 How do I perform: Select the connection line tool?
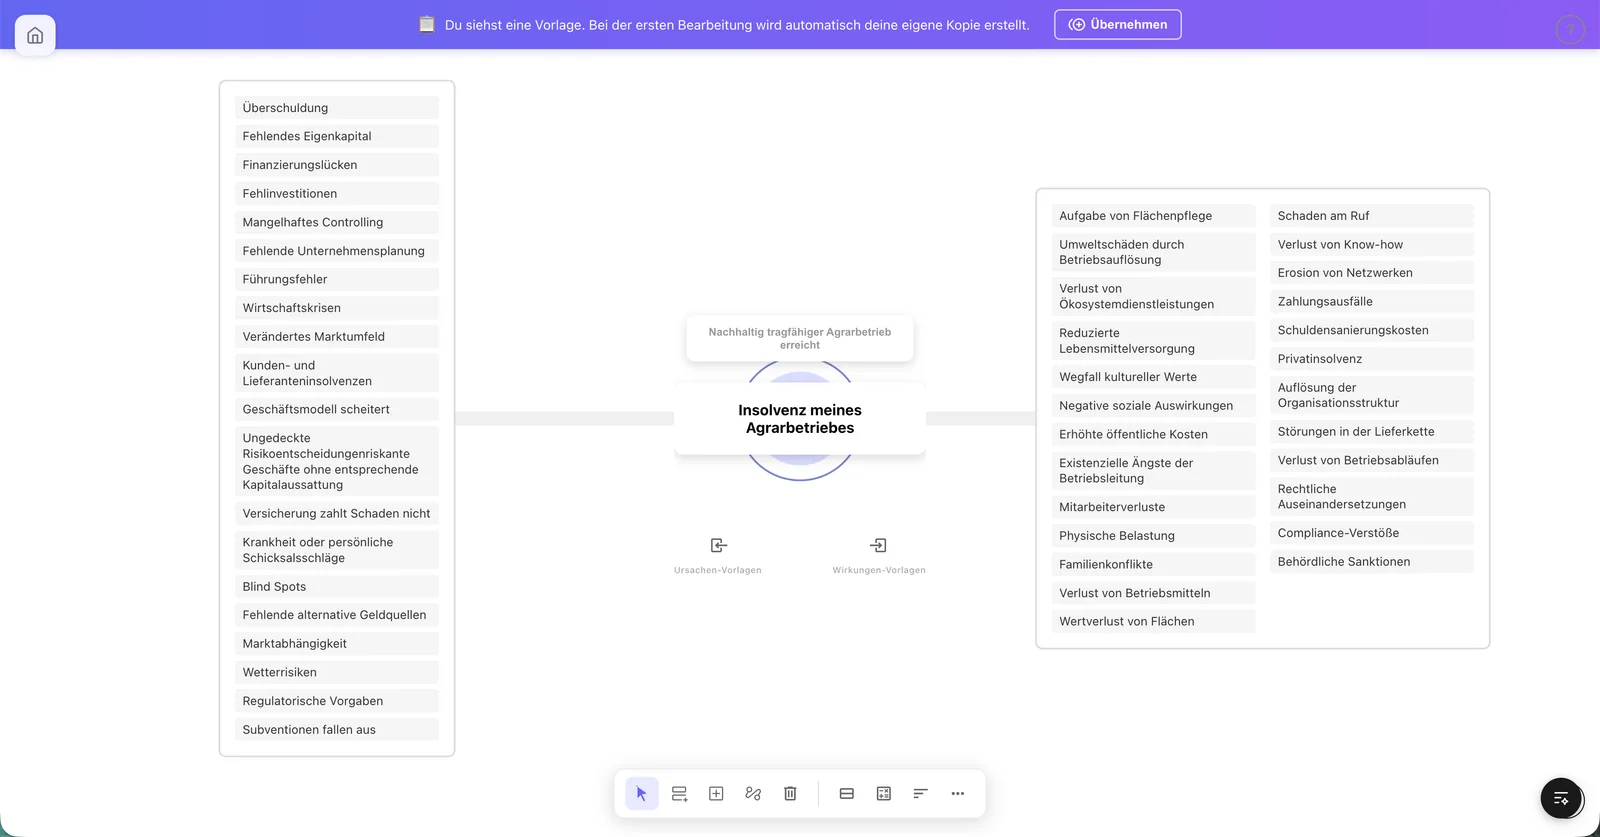pos(753,793)
